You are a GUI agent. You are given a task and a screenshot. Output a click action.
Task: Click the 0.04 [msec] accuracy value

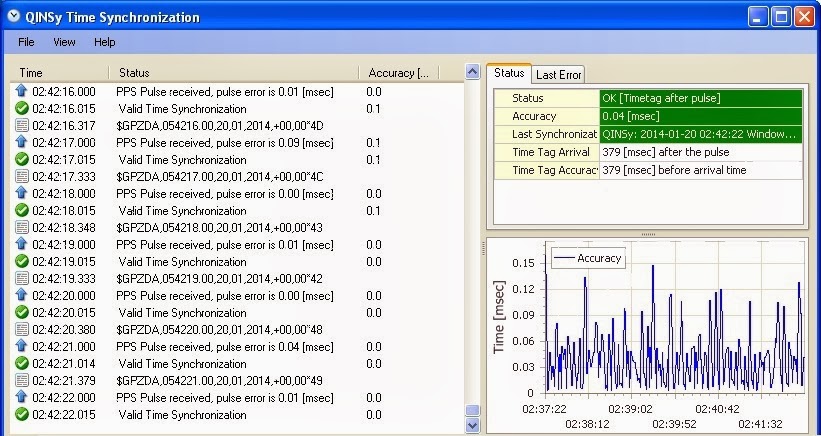pos(701,116)
